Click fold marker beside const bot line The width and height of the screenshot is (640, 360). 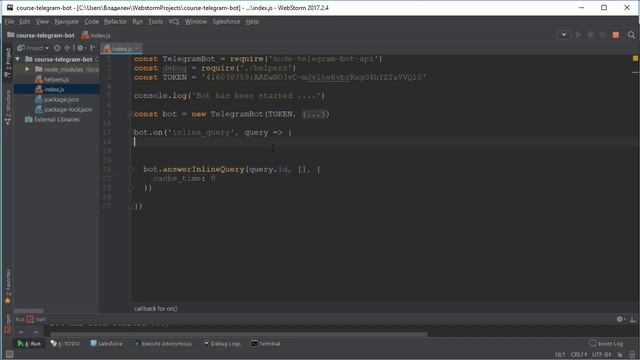[131, 114]
